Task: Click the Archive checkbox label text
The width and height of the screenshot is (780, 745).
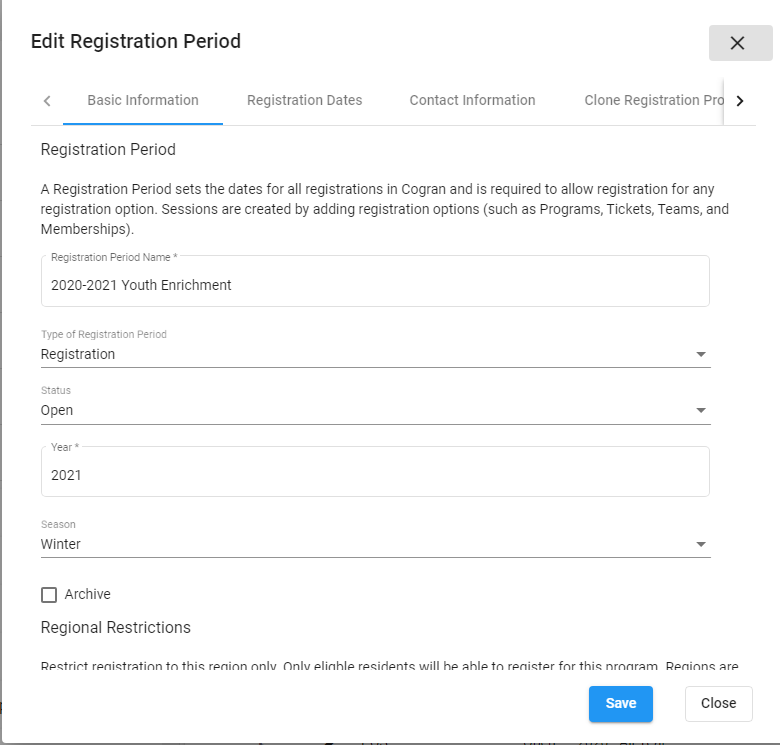Action: coord(87,594)
